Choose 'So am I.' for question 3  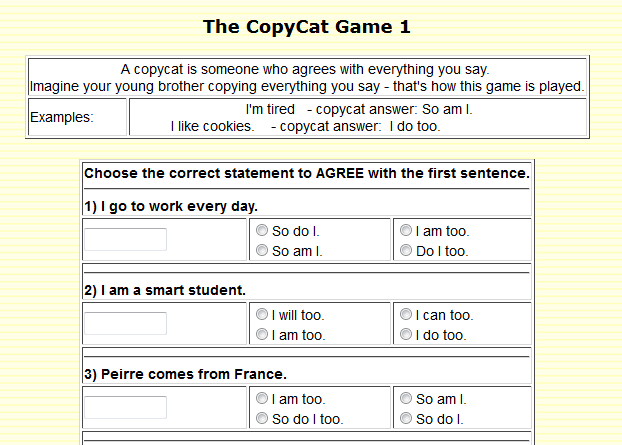pyautogui.click(x=406, y=398)
